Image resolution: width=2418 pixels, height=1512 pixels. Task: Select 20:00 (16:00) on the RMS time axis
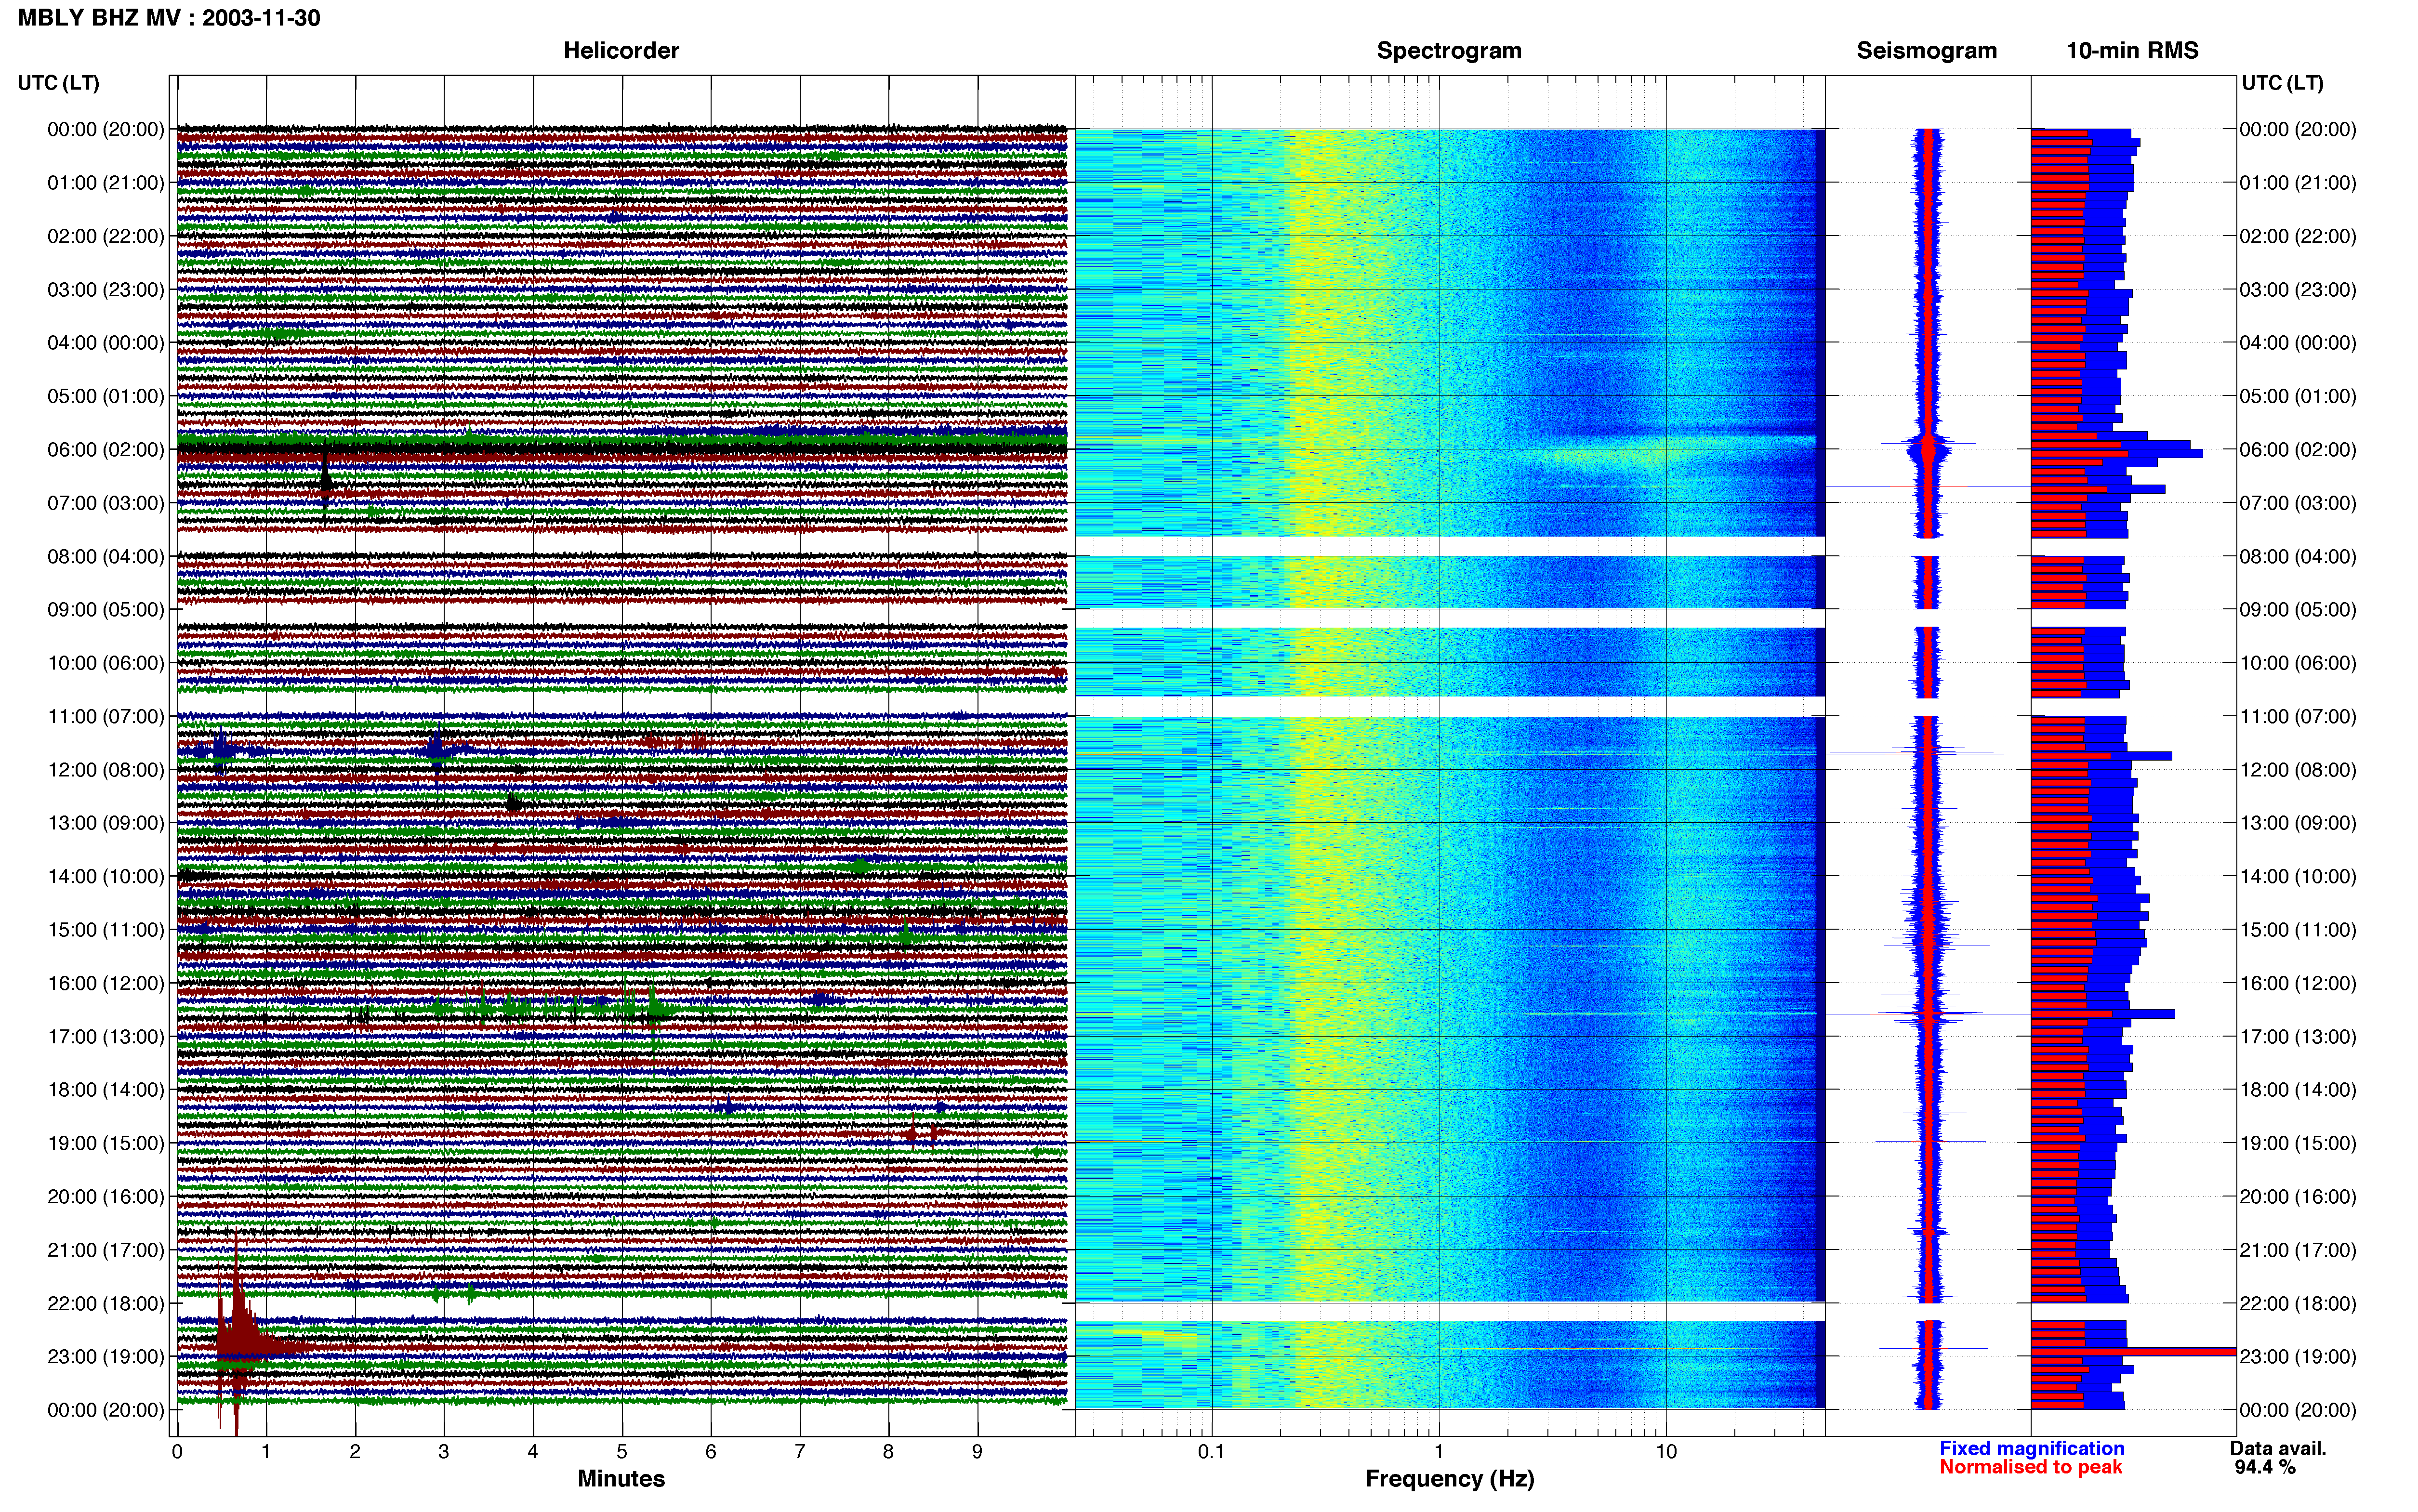2298,1197
